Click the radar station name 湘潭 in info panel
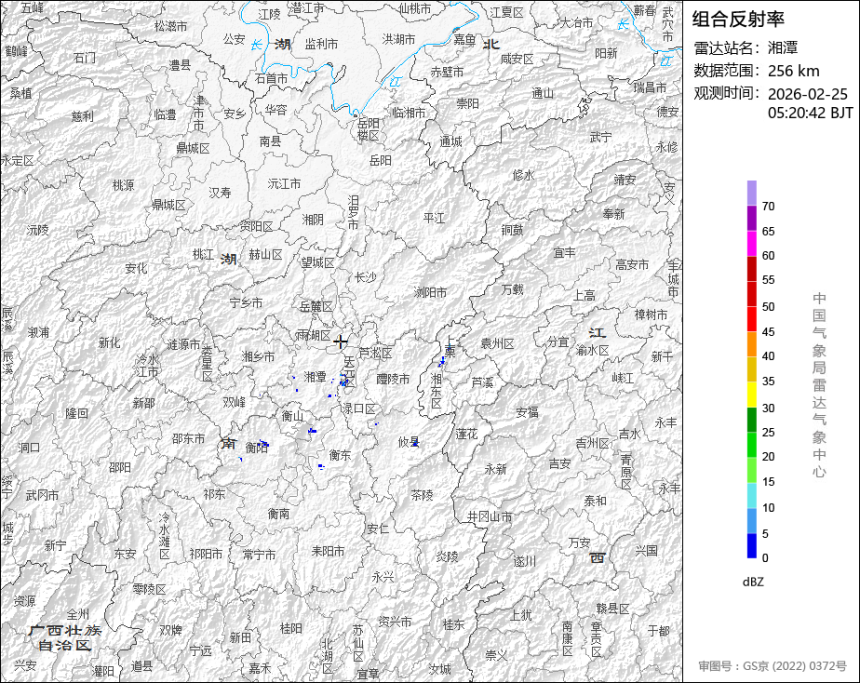Viewport: 860px width, 683px height. [783, 48]
